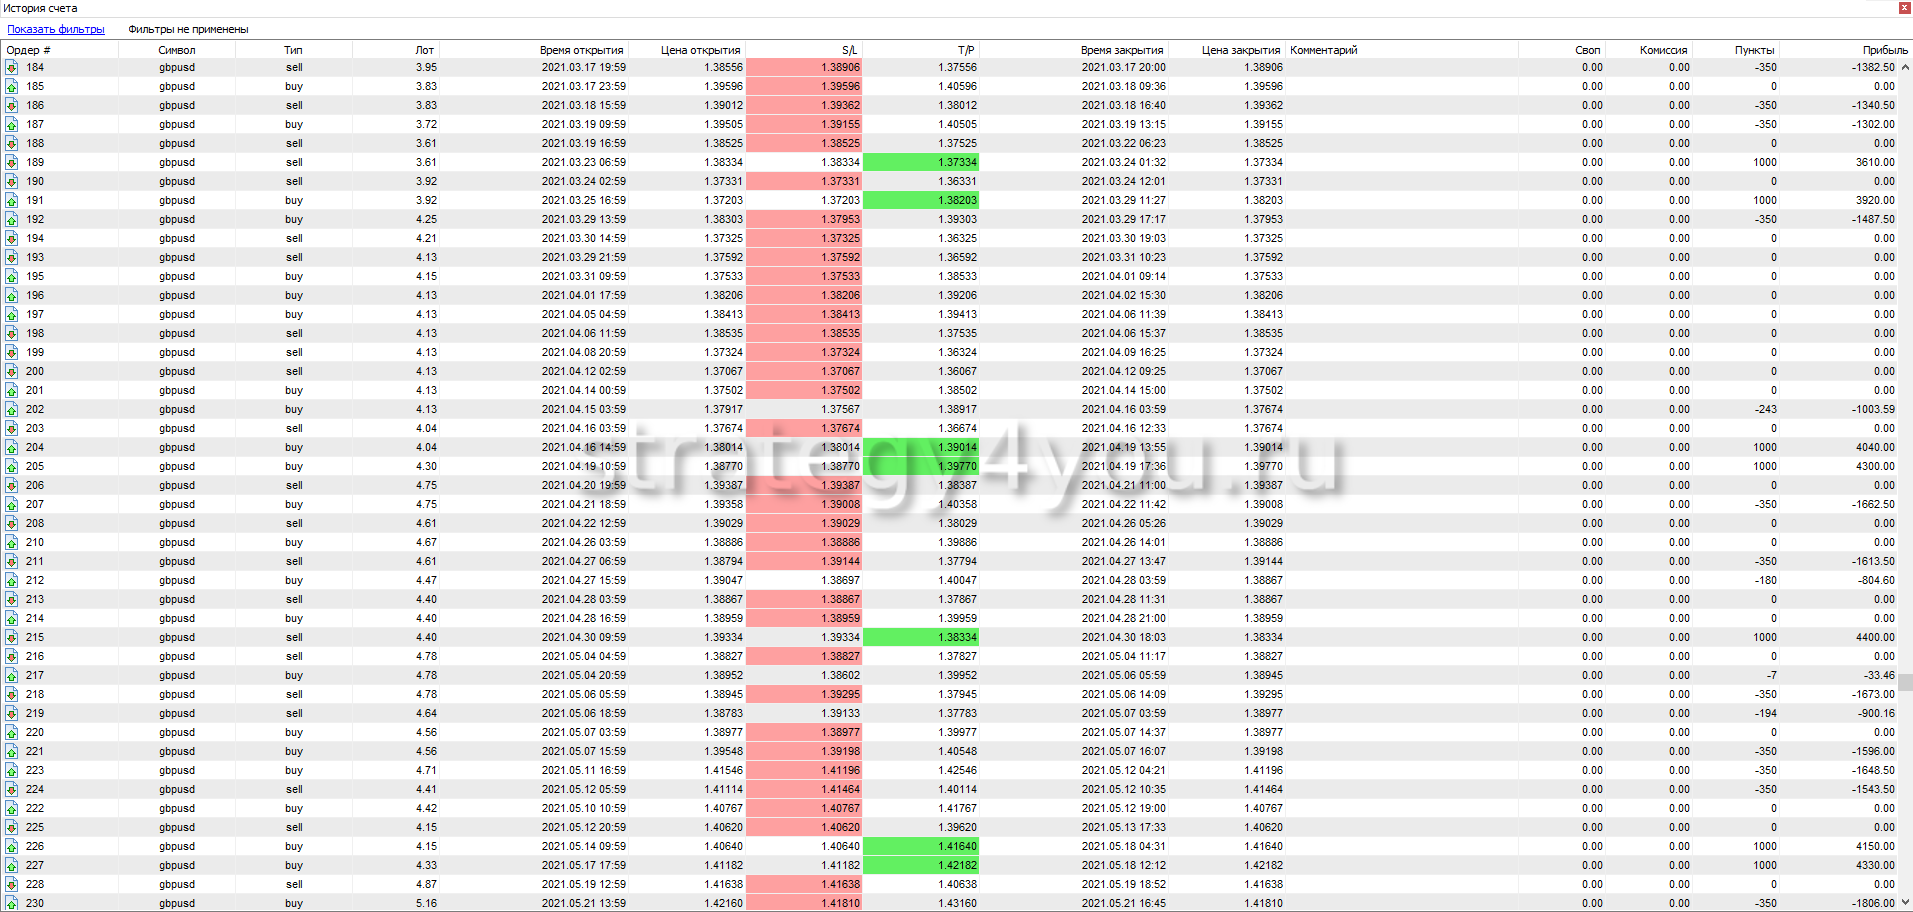1913x912 pixels.
Task: Click the scrollbar down arrow
Action: coord(1906,903)
